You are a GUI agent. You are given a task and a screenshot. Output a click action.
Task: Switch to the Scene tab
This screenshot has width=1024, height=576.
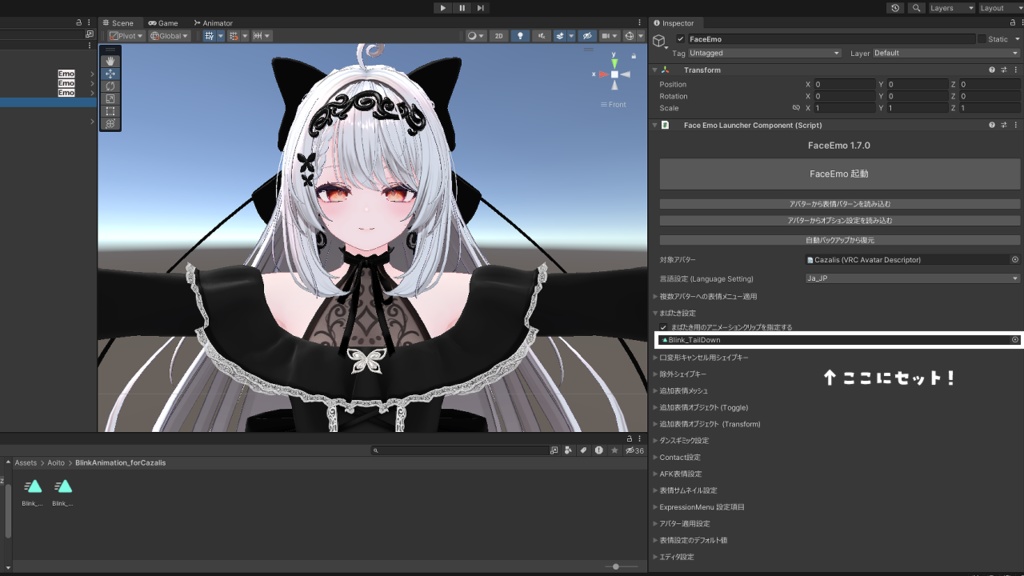click(118, 23)
